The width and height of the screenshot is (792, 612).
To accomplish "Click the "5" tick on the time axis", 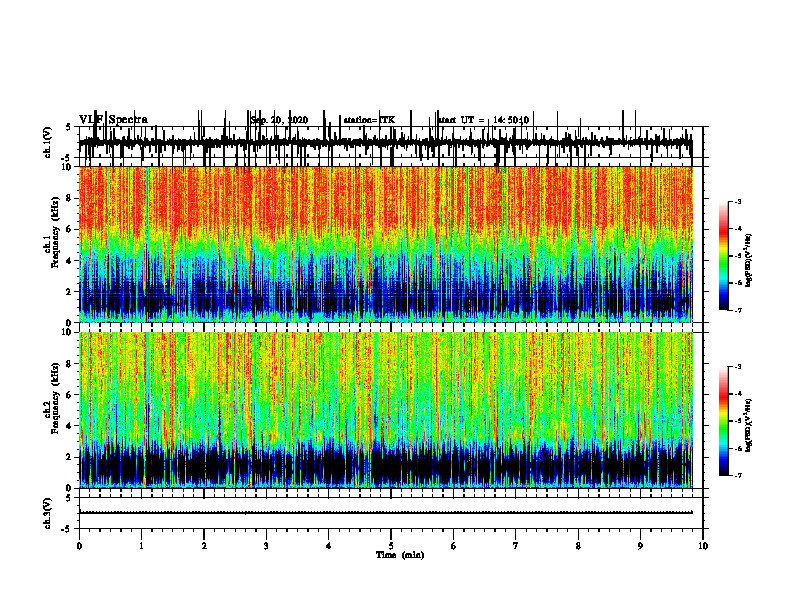I will (391, 546).
